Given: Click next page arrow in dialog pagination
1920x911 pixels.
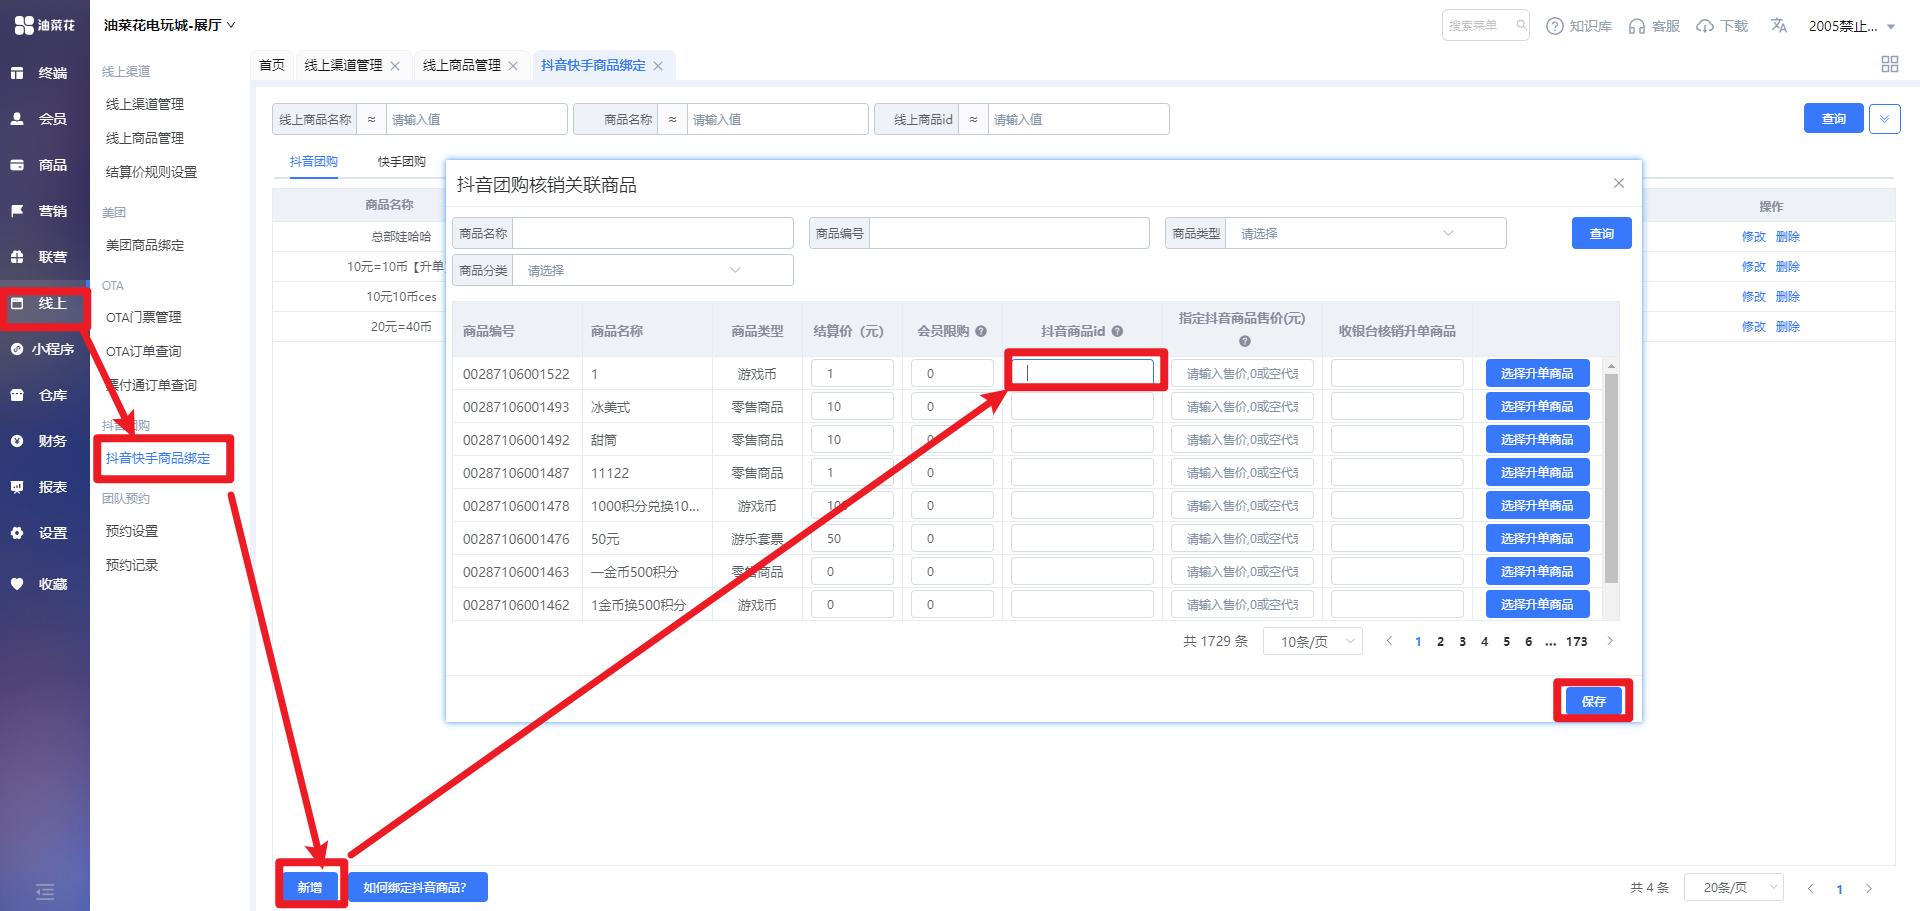Looking at the screenshot, I should (1610, 641).
